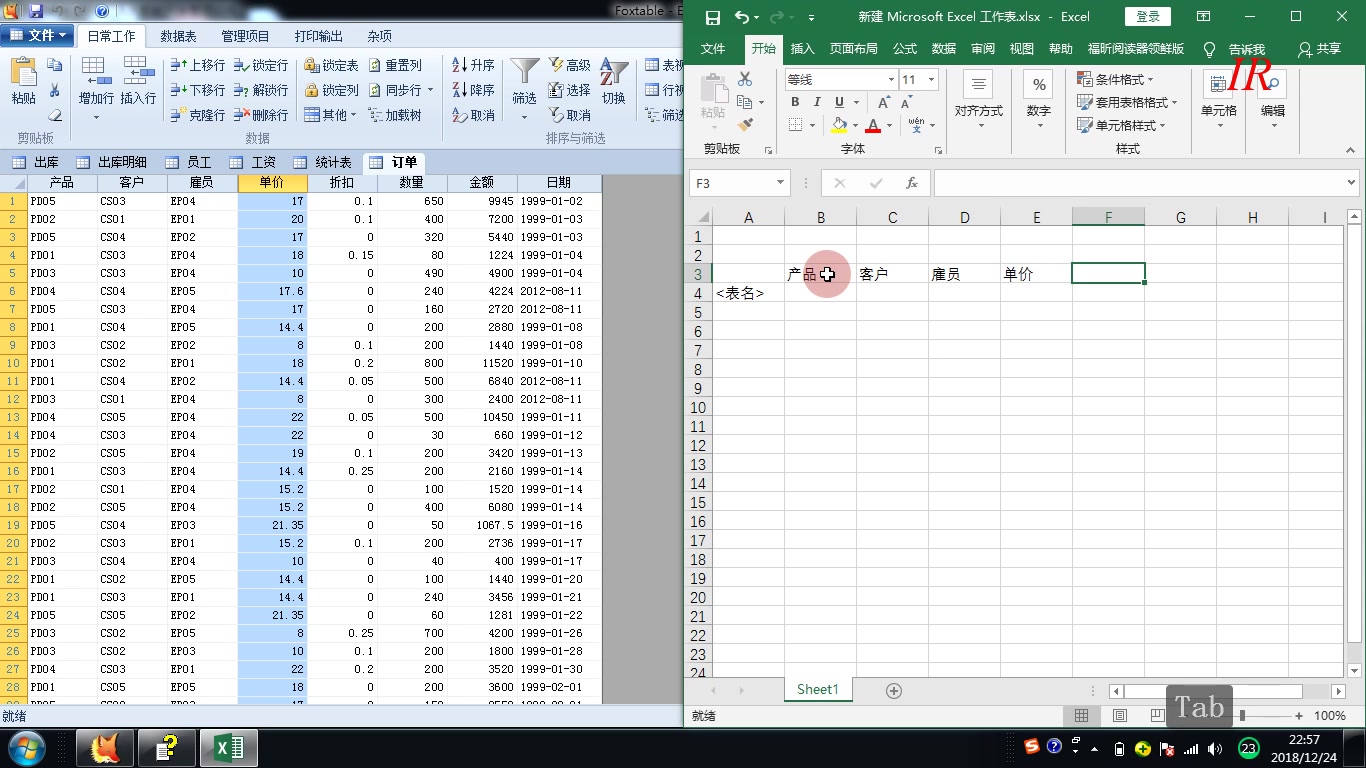
Task: Open 条件格式 conditional formatting dropdown
Action: (x=1115, y=79)
